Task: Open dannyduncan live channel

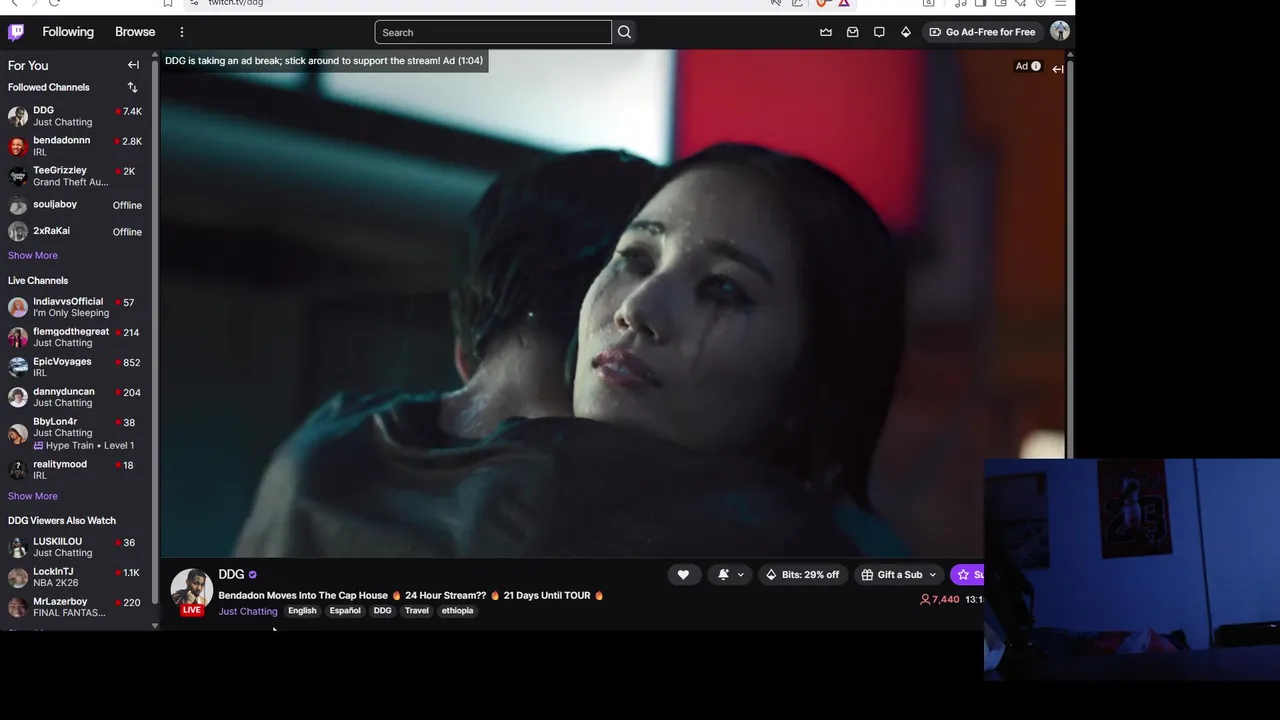Action: pos(75,397)
